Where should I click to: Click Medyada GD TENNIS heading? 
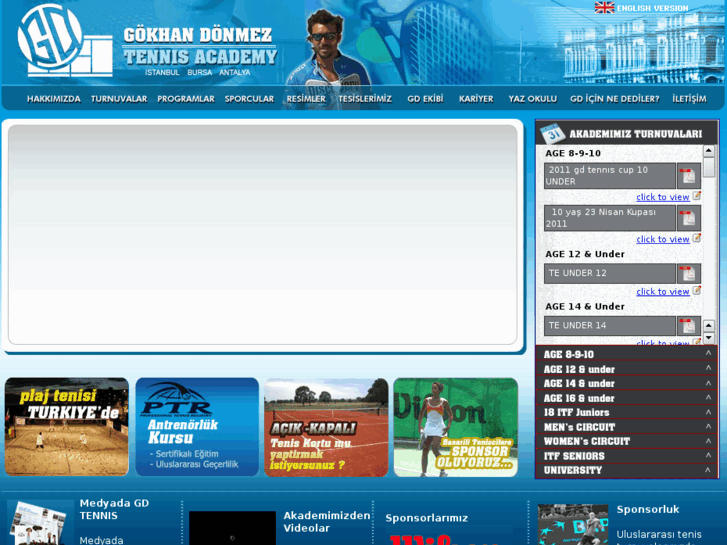pyautogui.click(x=114, y=509)
